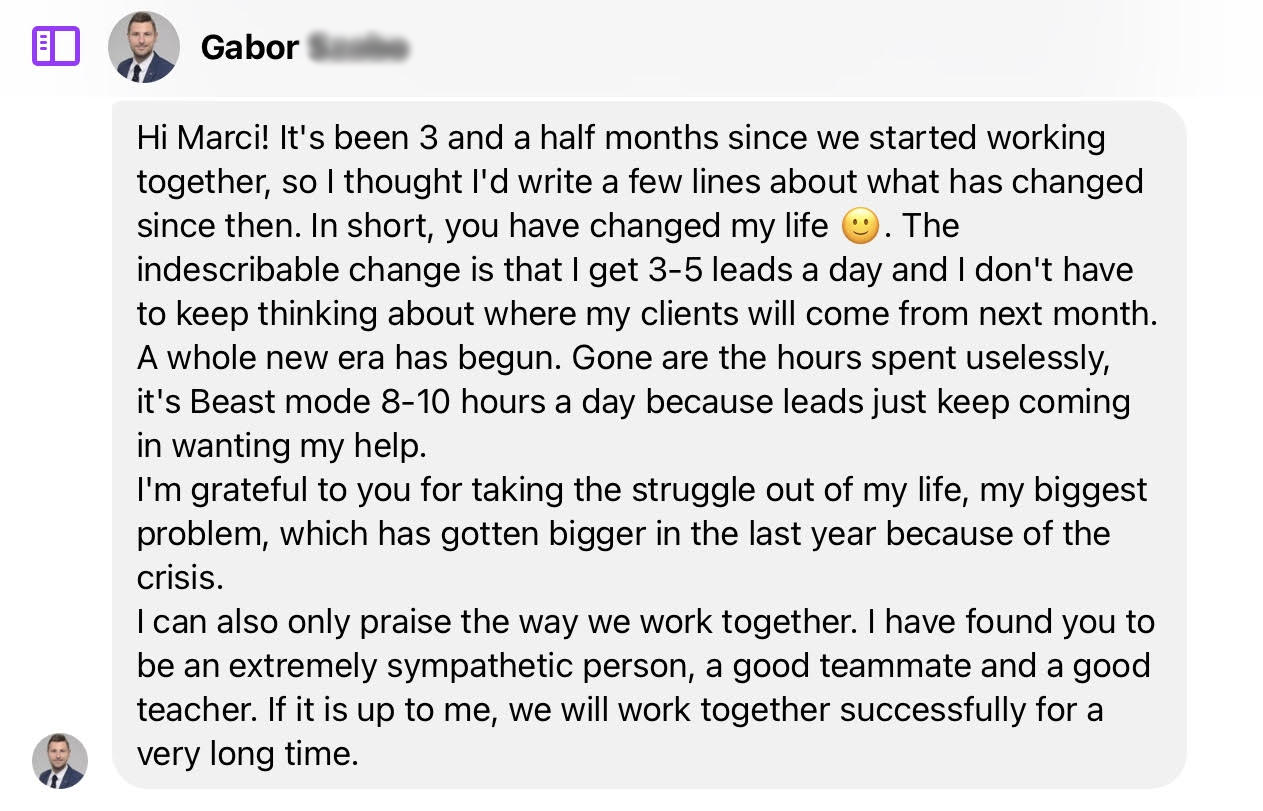Click the closing words "very long time."

pyautogui.click(x=247, y=753)
